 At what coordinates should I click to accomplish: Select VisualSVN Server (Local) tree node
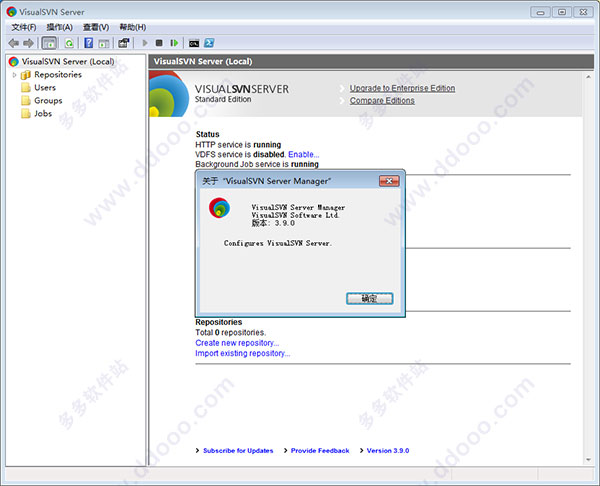pyautogui.click(x=68, y=62)
